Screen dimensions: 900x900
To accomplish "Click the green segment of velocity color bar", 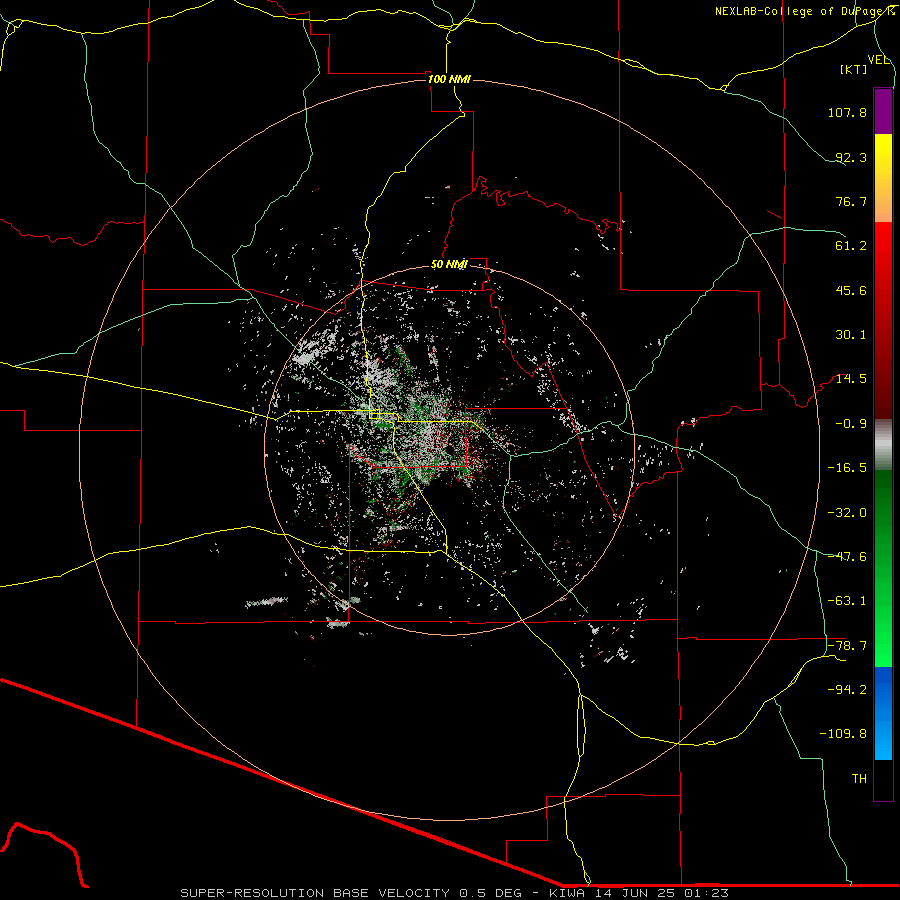I will (883, 568).
